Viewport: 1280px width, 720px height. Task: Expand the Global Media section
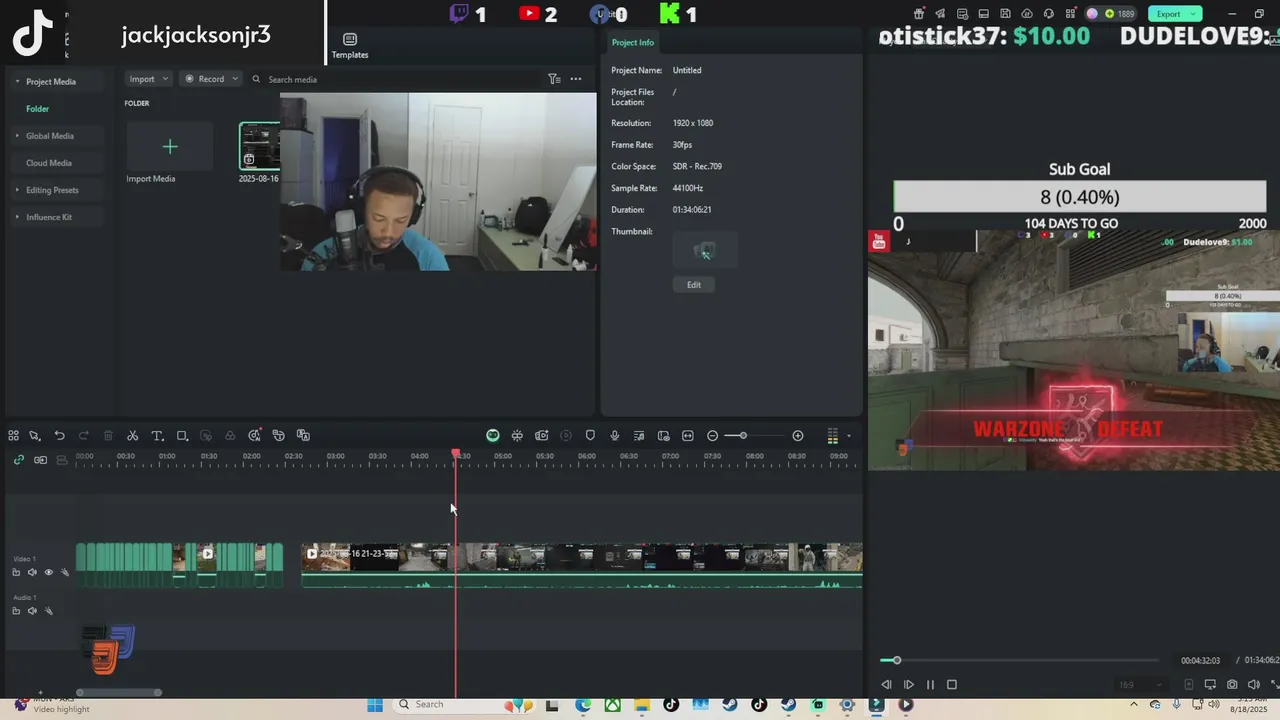pyautogui.click(x=17, y=136)
